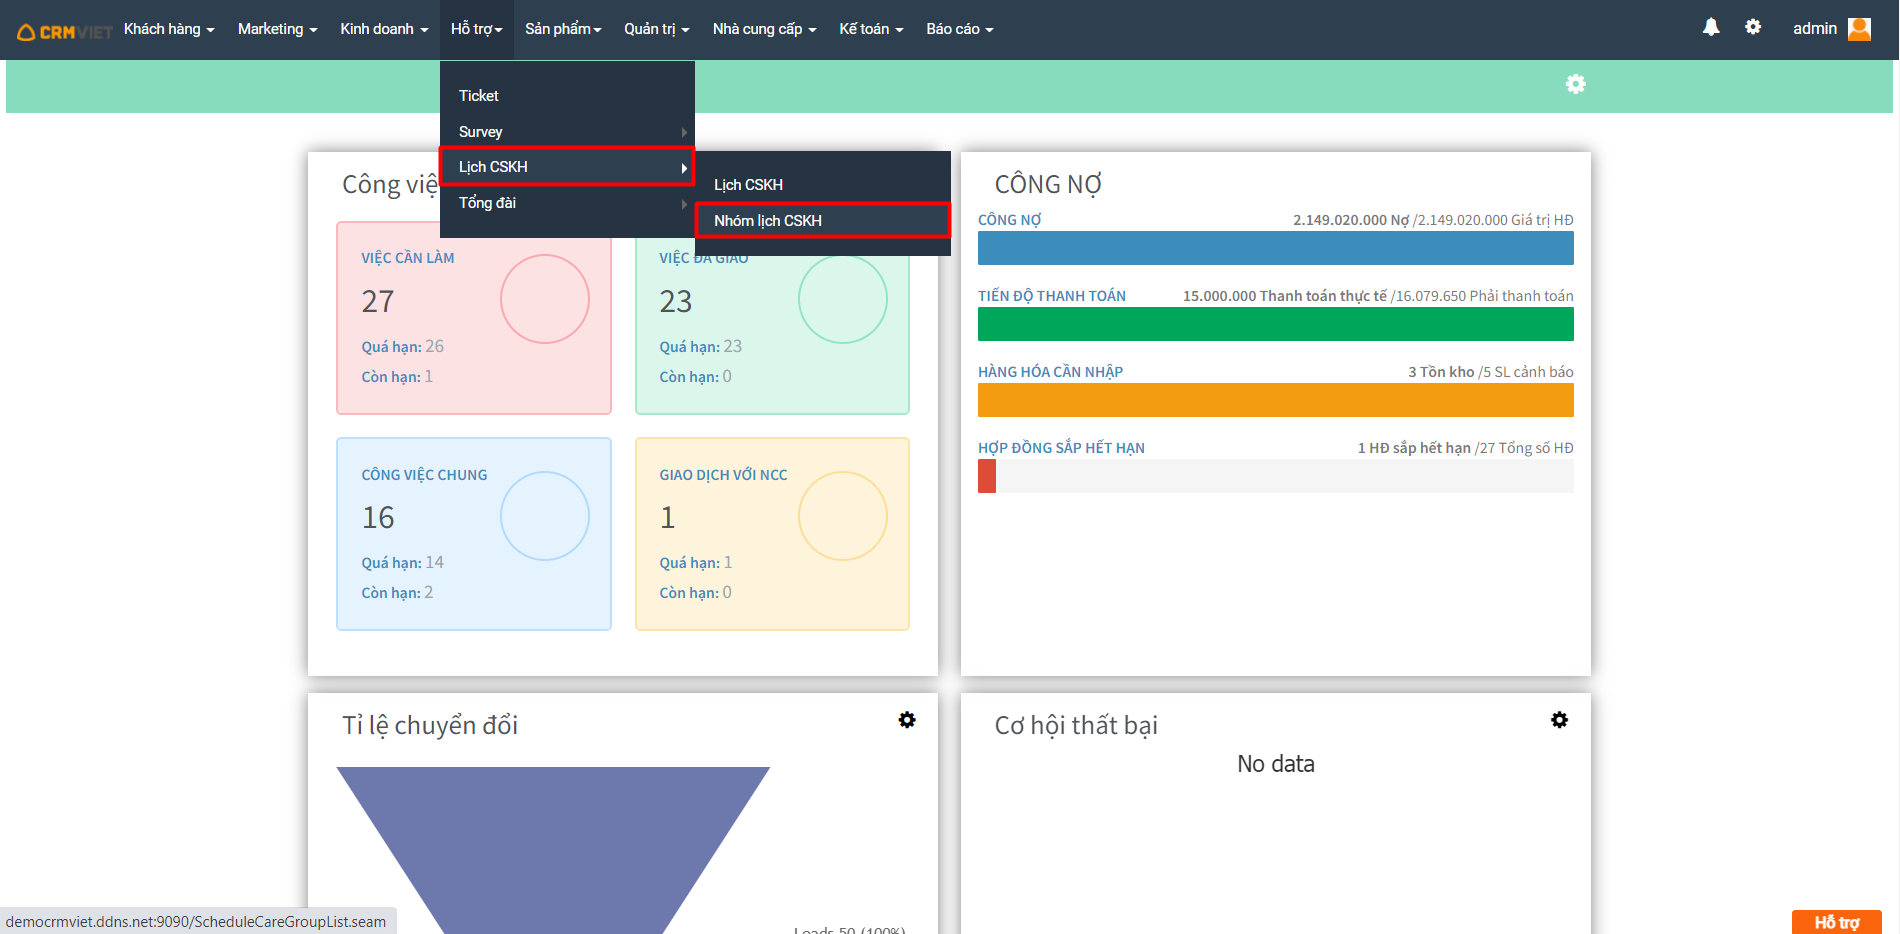Collapse the Hỗ trợ menu

[476, 29]
